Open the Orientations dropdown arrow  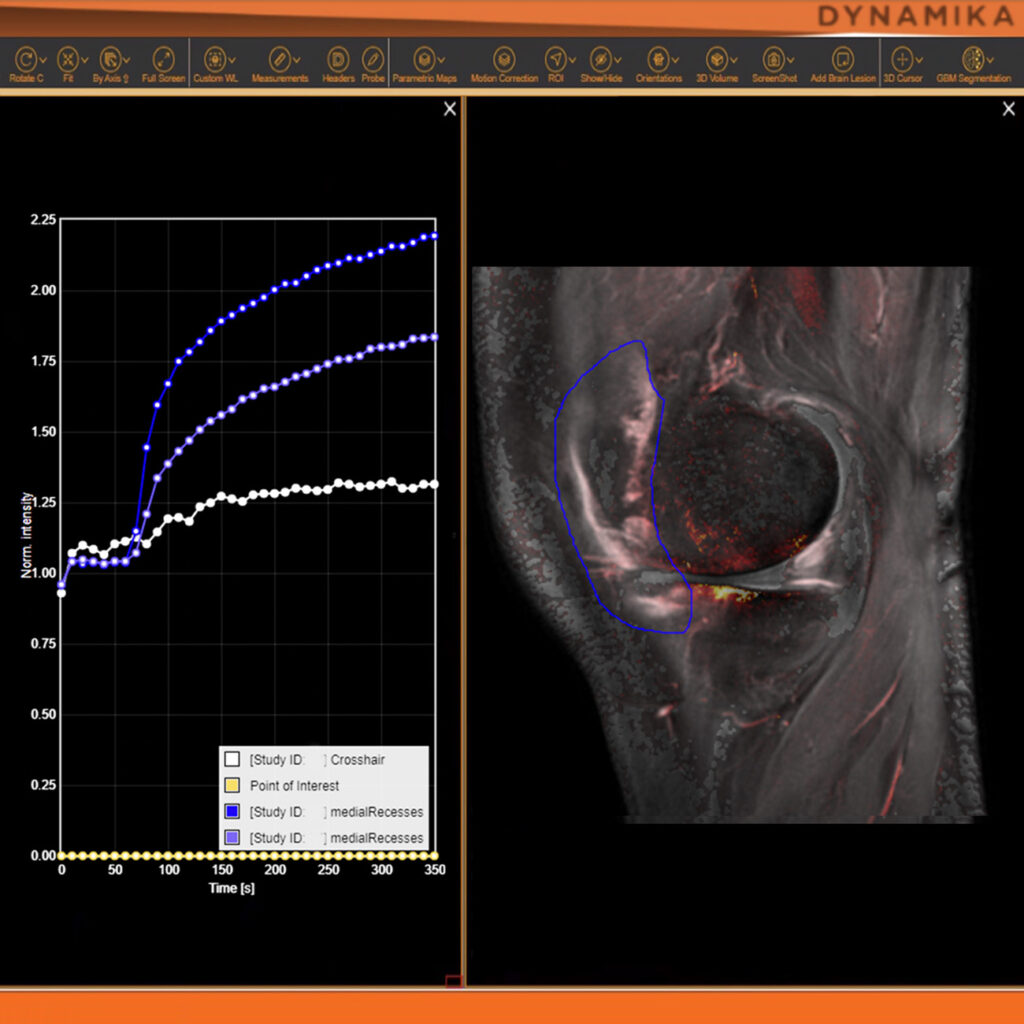(x=675, y=60)
